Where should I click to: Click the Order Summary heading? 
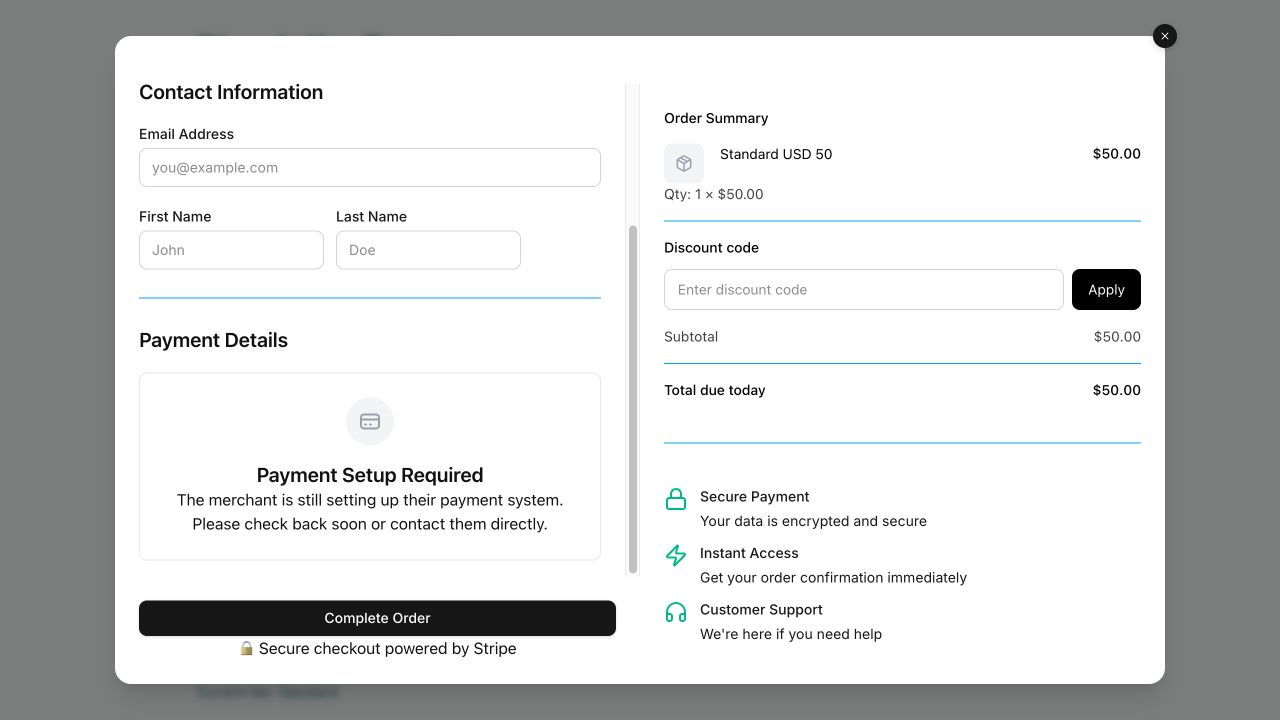[716, 118]
